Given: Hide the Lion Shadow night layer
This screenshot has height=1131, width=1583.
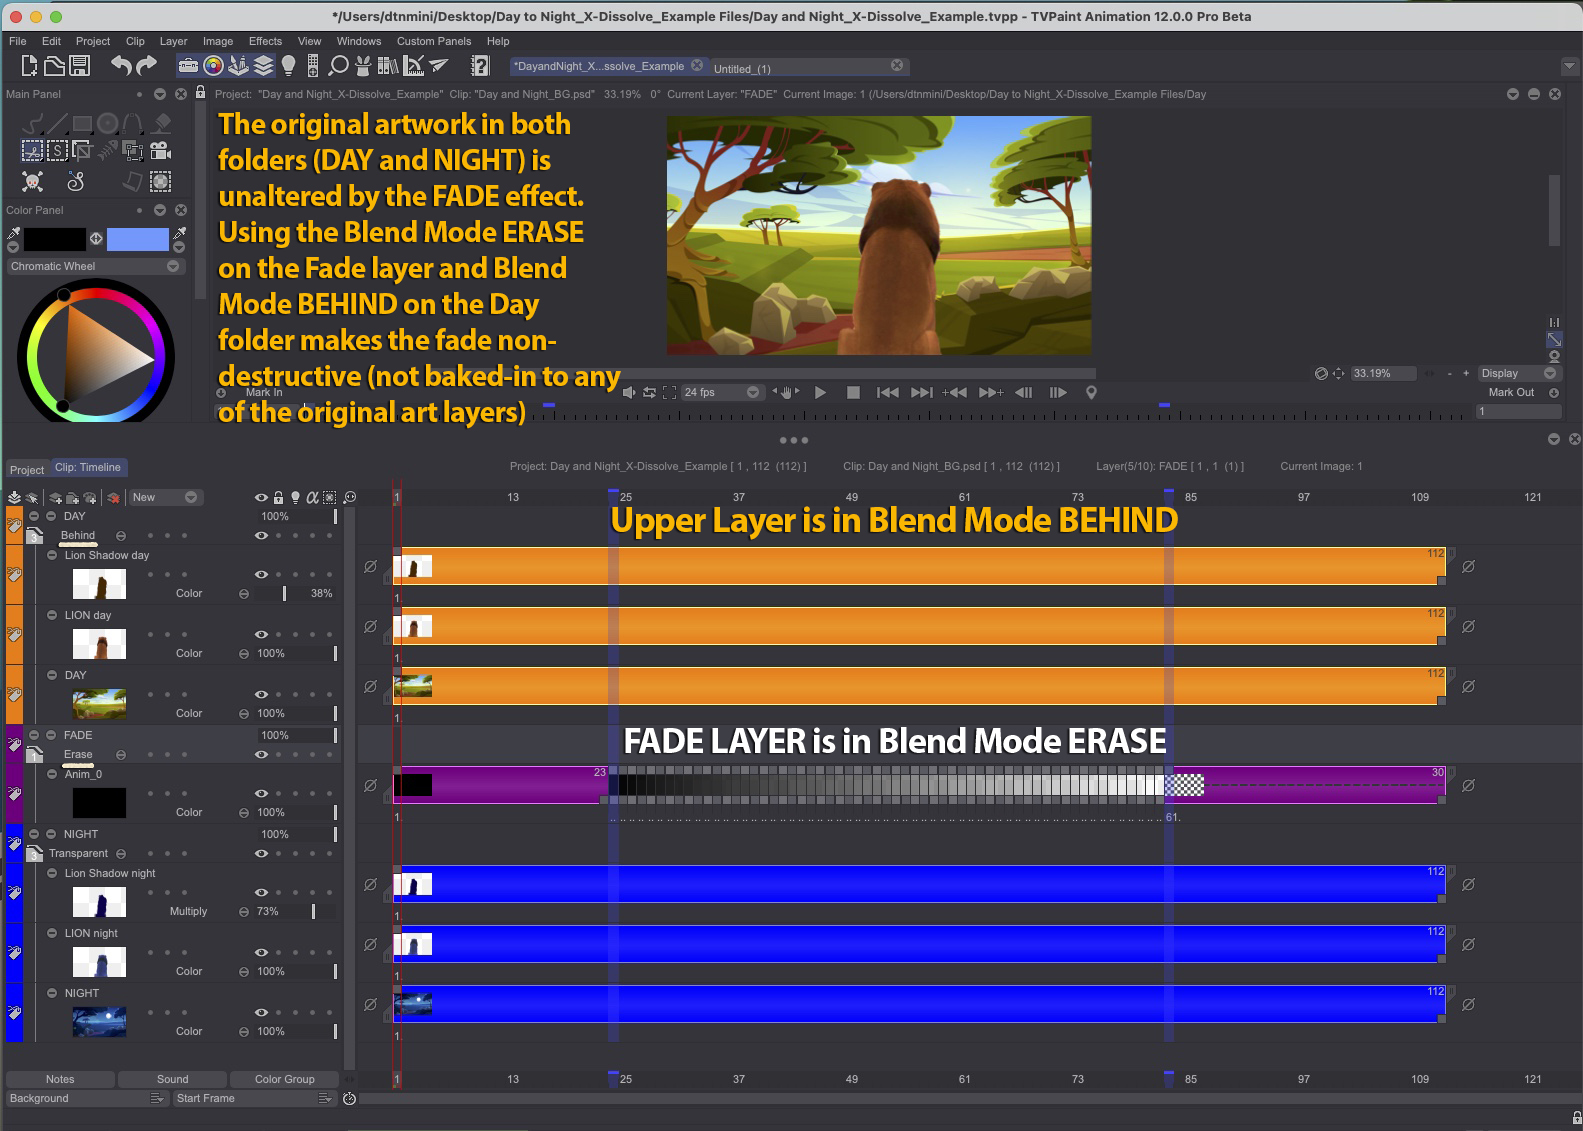Looking at the screenshot, I should [261, 892].
